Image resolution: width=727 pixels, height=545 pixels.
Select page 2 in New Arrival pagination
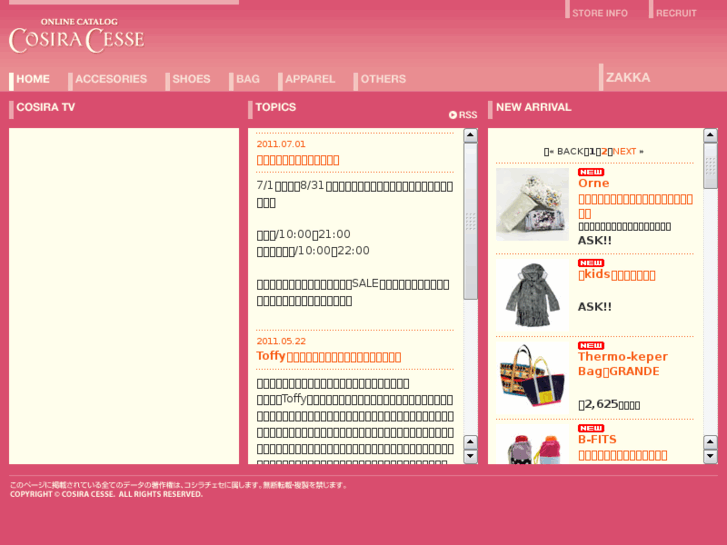tap(604, 151)
